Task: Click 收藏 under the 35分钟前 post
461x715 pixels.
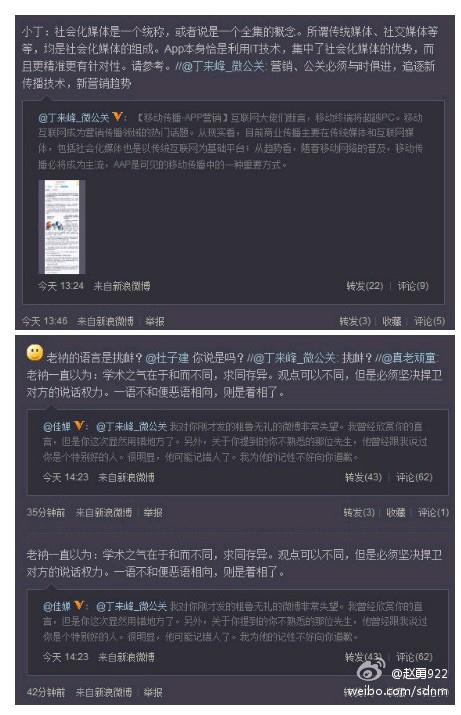Action: [x=396, y=512]
